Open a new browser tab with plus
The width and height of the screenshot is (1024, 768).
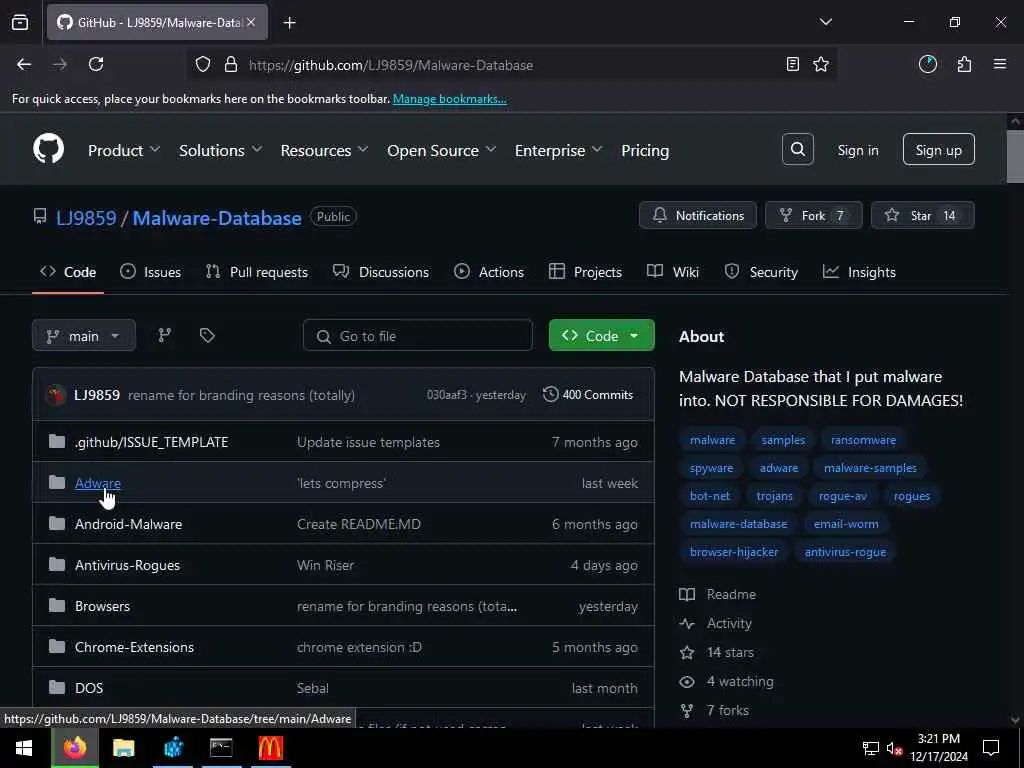(x=289, y=23)
